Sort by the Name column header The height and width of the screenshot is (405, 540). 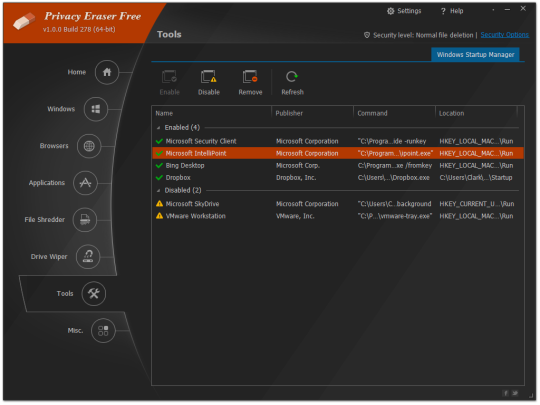[x=211, y=113]
